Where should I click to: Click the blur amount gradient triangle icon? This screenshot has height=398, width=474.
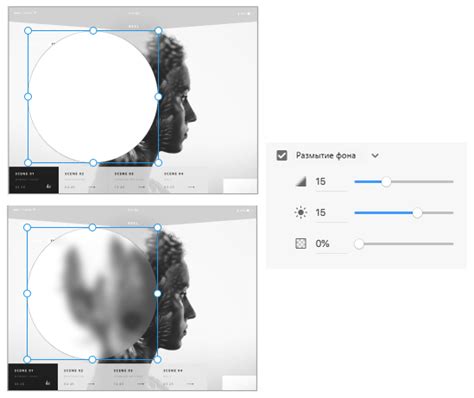pos(301,182)
